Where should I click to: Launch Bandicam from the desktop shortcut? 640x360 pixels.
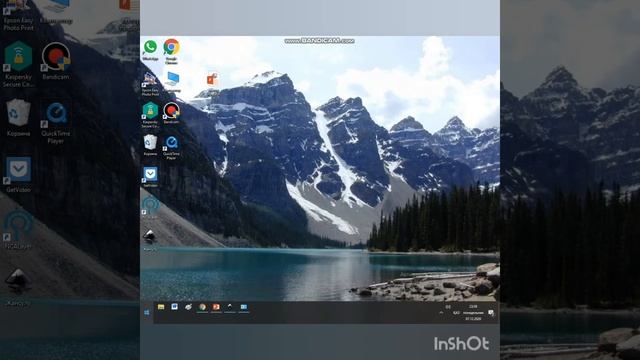click(x=171, y=113)
